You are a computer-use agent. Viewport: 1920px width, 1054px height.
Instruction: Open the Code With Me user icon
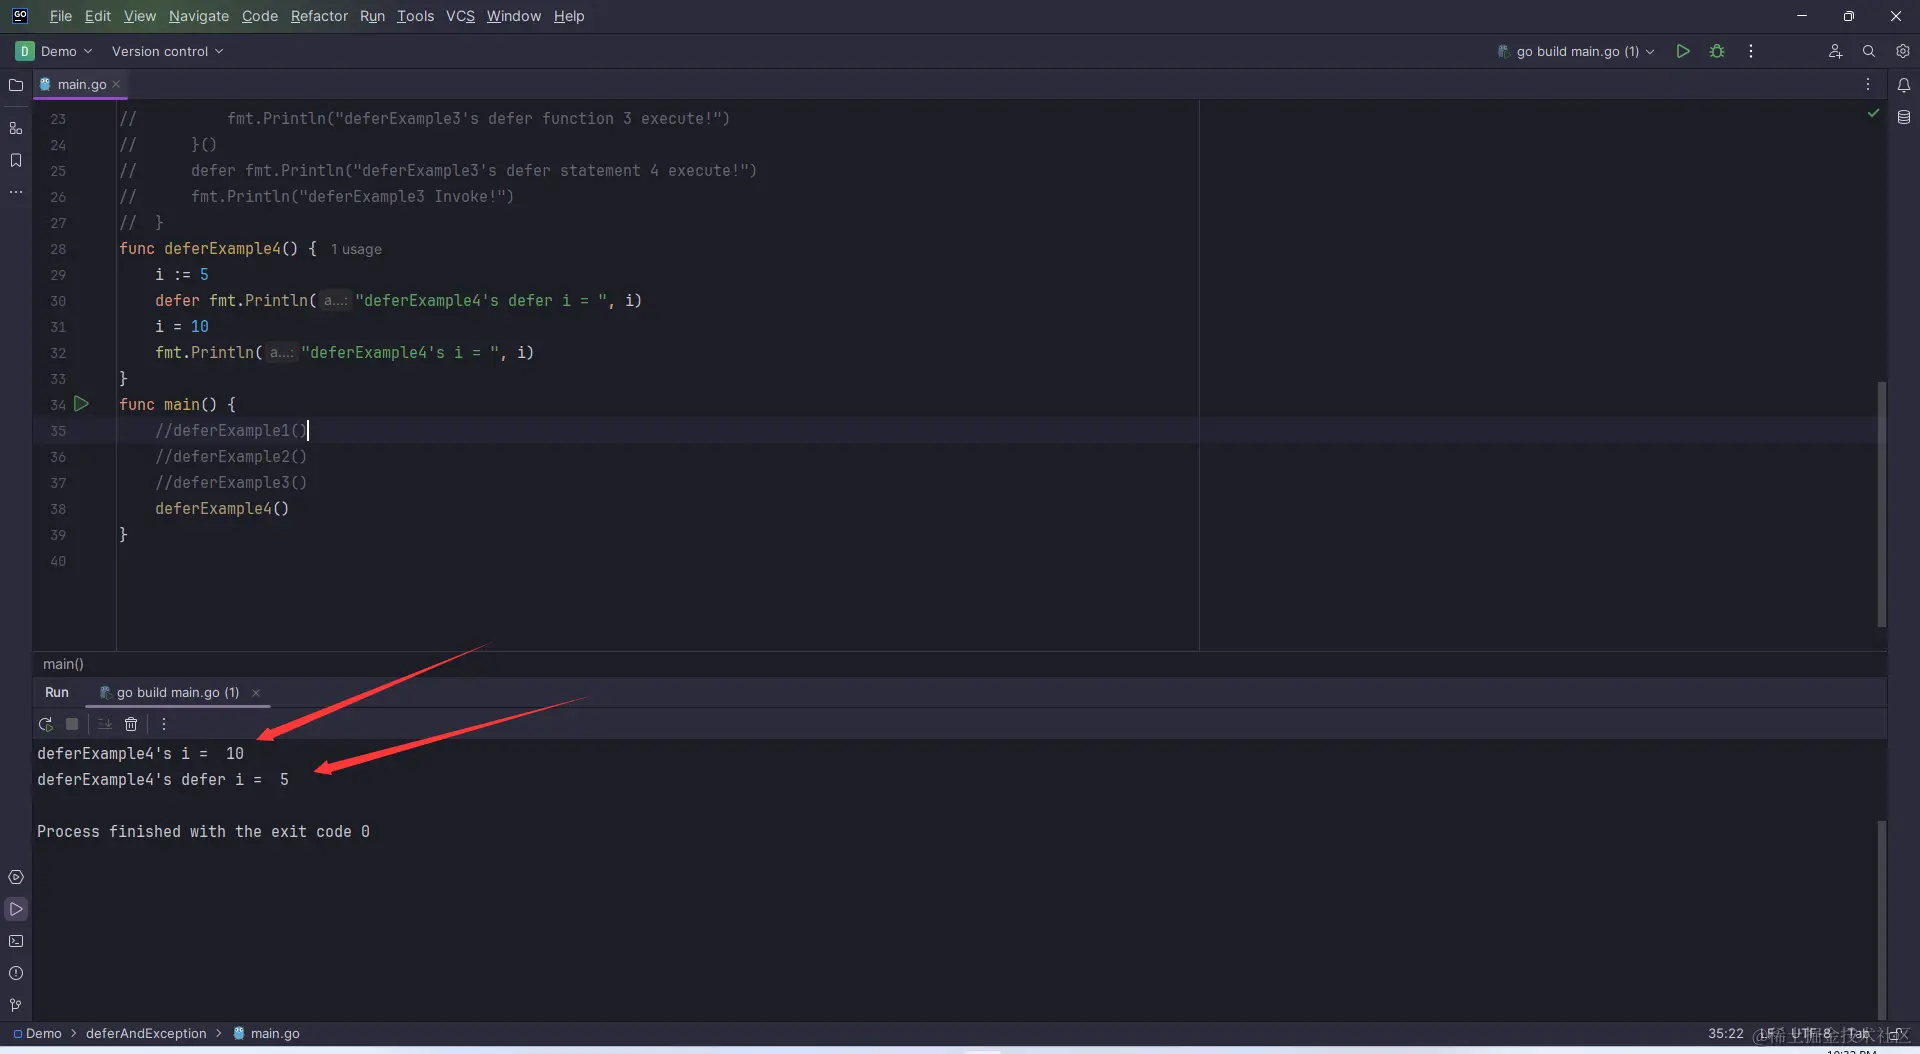[1835, 51]
